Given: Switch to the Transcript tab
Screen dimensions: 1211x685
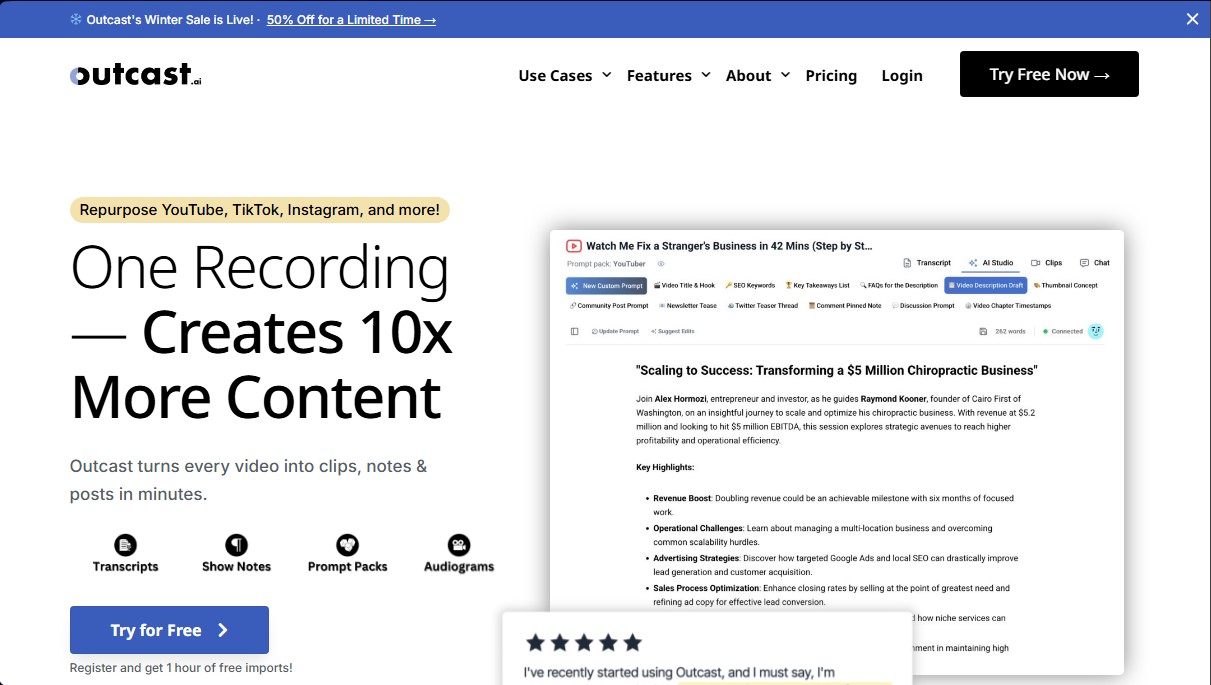Looking at the screenshot, I should (927, 263).
